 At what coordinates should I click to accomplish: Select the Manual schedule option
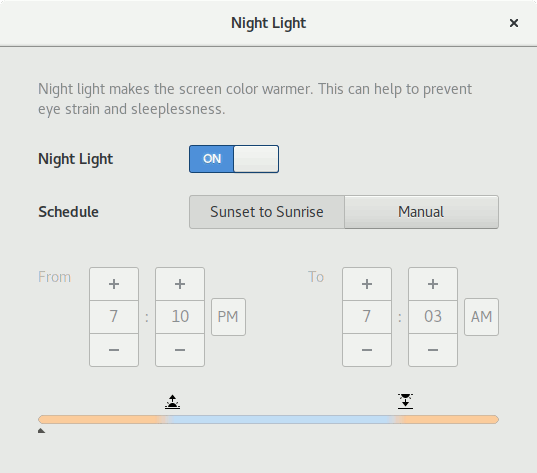click(421, 212)
